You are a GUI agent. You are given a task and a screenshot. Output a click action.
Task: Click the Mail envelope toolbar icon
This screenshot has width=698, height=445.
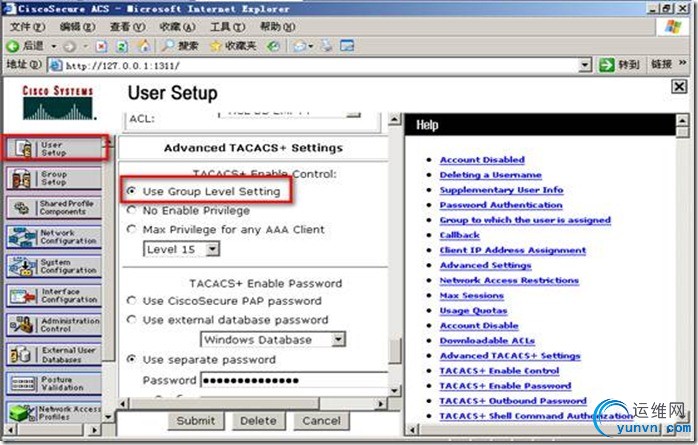pos(300,46)
